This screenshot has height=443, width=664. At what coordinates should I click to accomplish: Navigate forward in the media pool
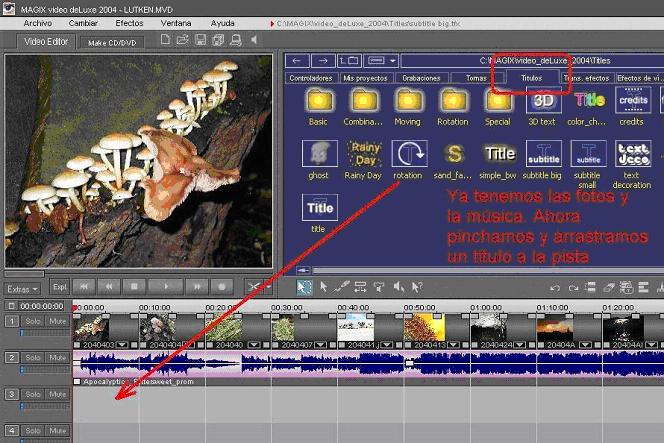pos(323,61)
